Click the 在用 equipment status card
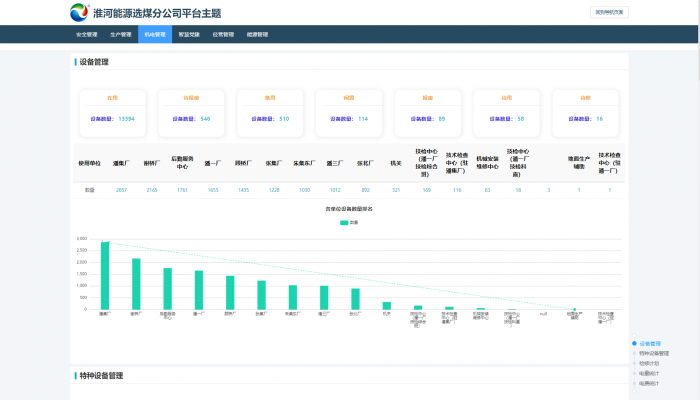The width and height of the screenshot is (700, 400). [113, 110]
